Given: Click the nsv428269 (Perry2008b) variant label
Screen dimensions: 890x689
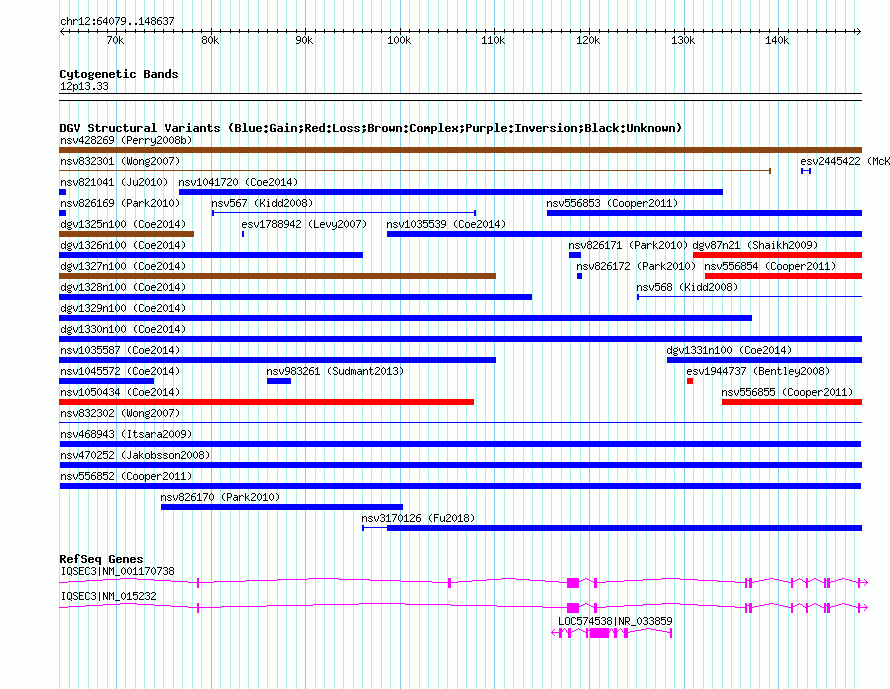Looking at the screenshot, I should click(126, 140).
